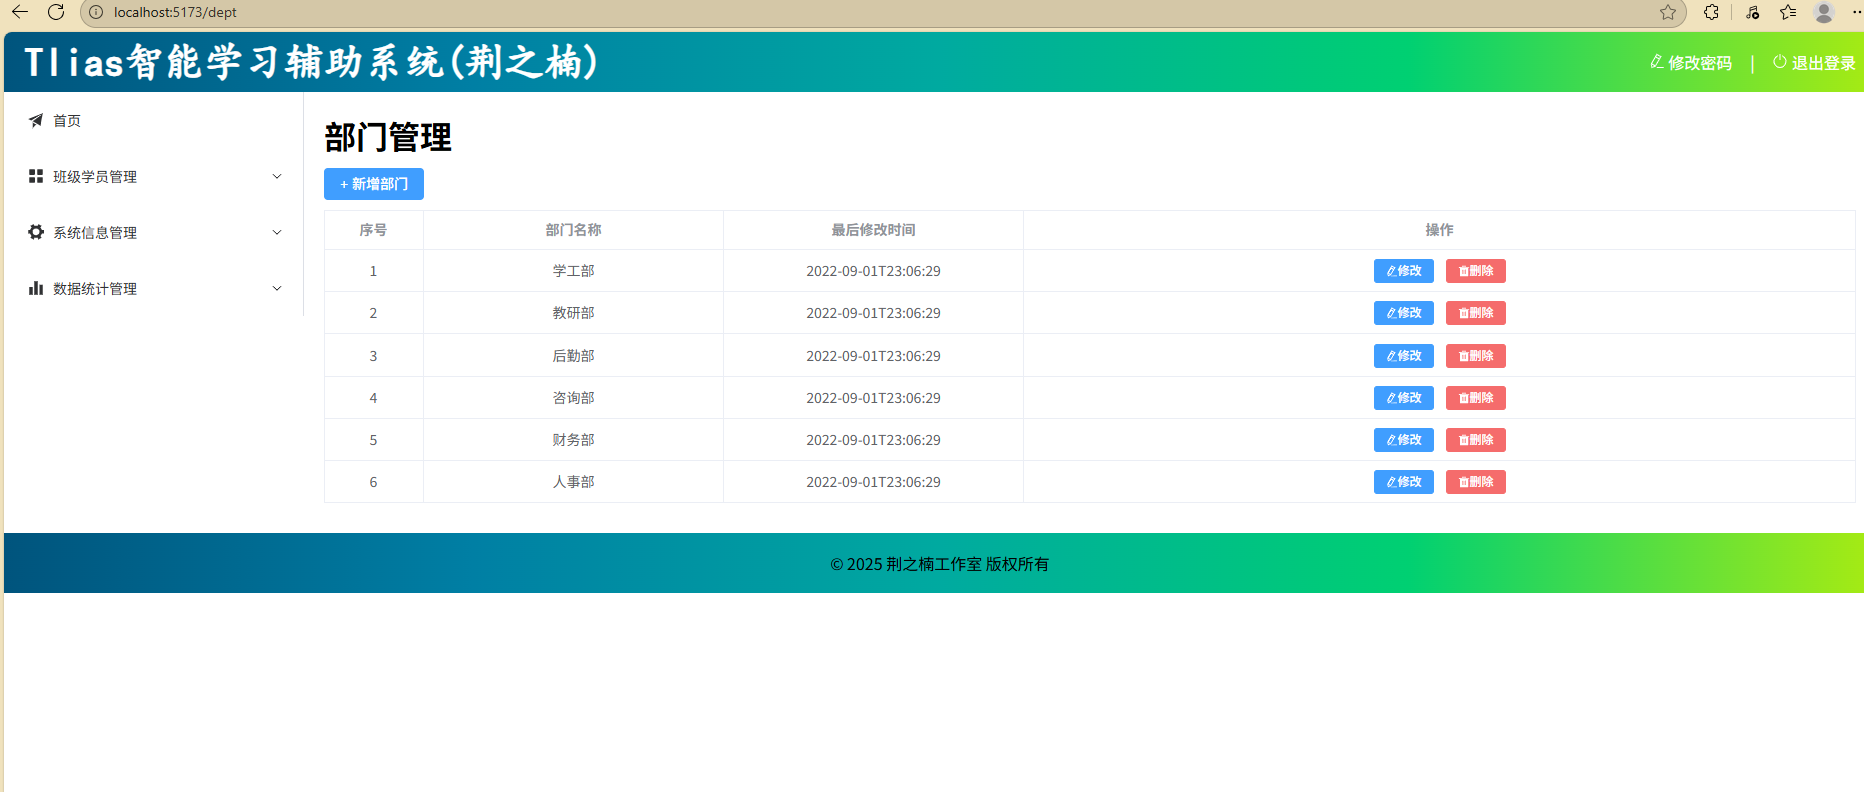
Task: Click the grid icon for 班级学员管理
Action: pyautogui.click(x=36, y=177)
